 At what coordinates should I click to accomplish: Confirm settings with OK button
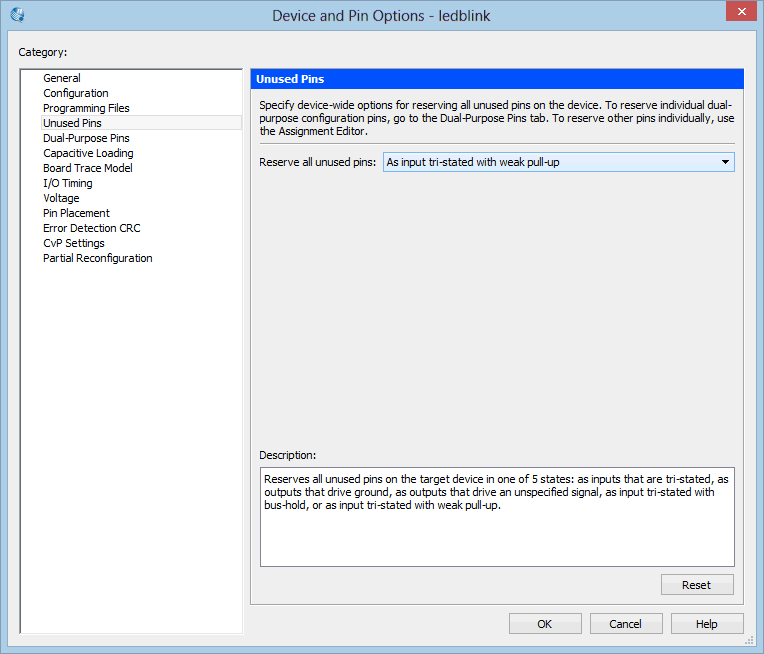(545, 624)
